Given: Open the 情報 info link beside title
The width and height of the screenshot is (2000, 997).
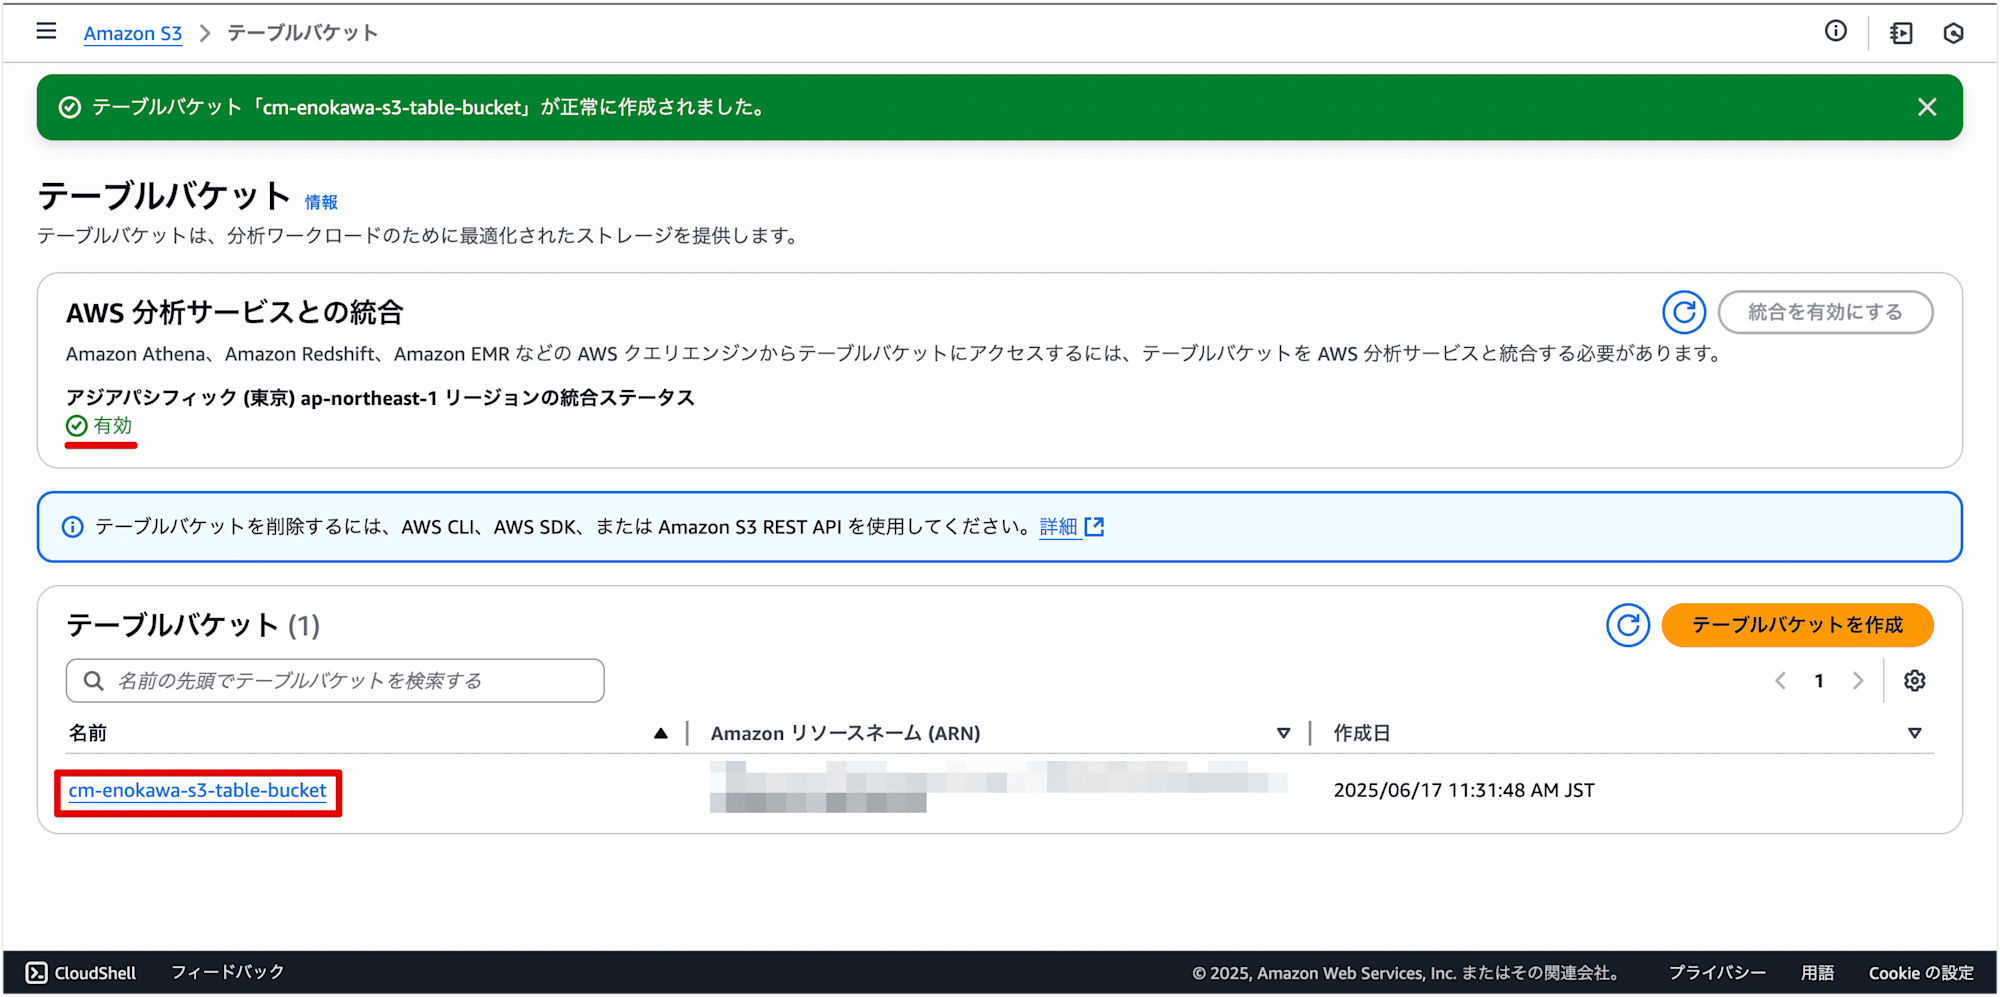Looking at the screenshot, I should [x=321, y=202].
